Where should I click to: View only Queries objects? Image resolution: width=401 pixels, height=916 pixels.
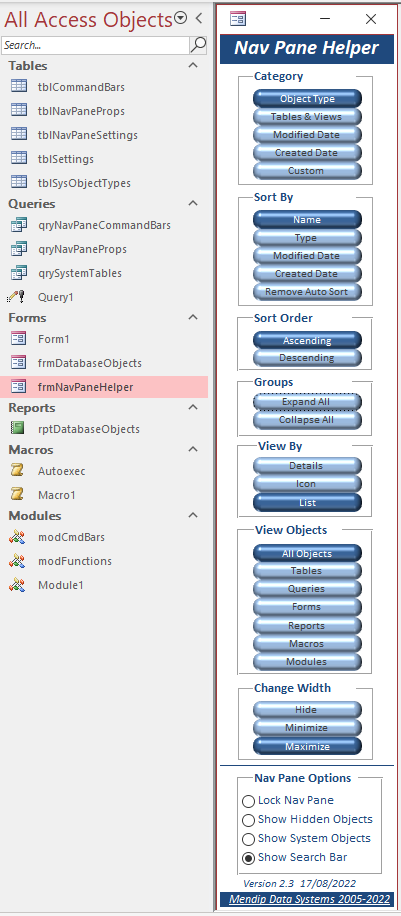click(x=307, y=589)
